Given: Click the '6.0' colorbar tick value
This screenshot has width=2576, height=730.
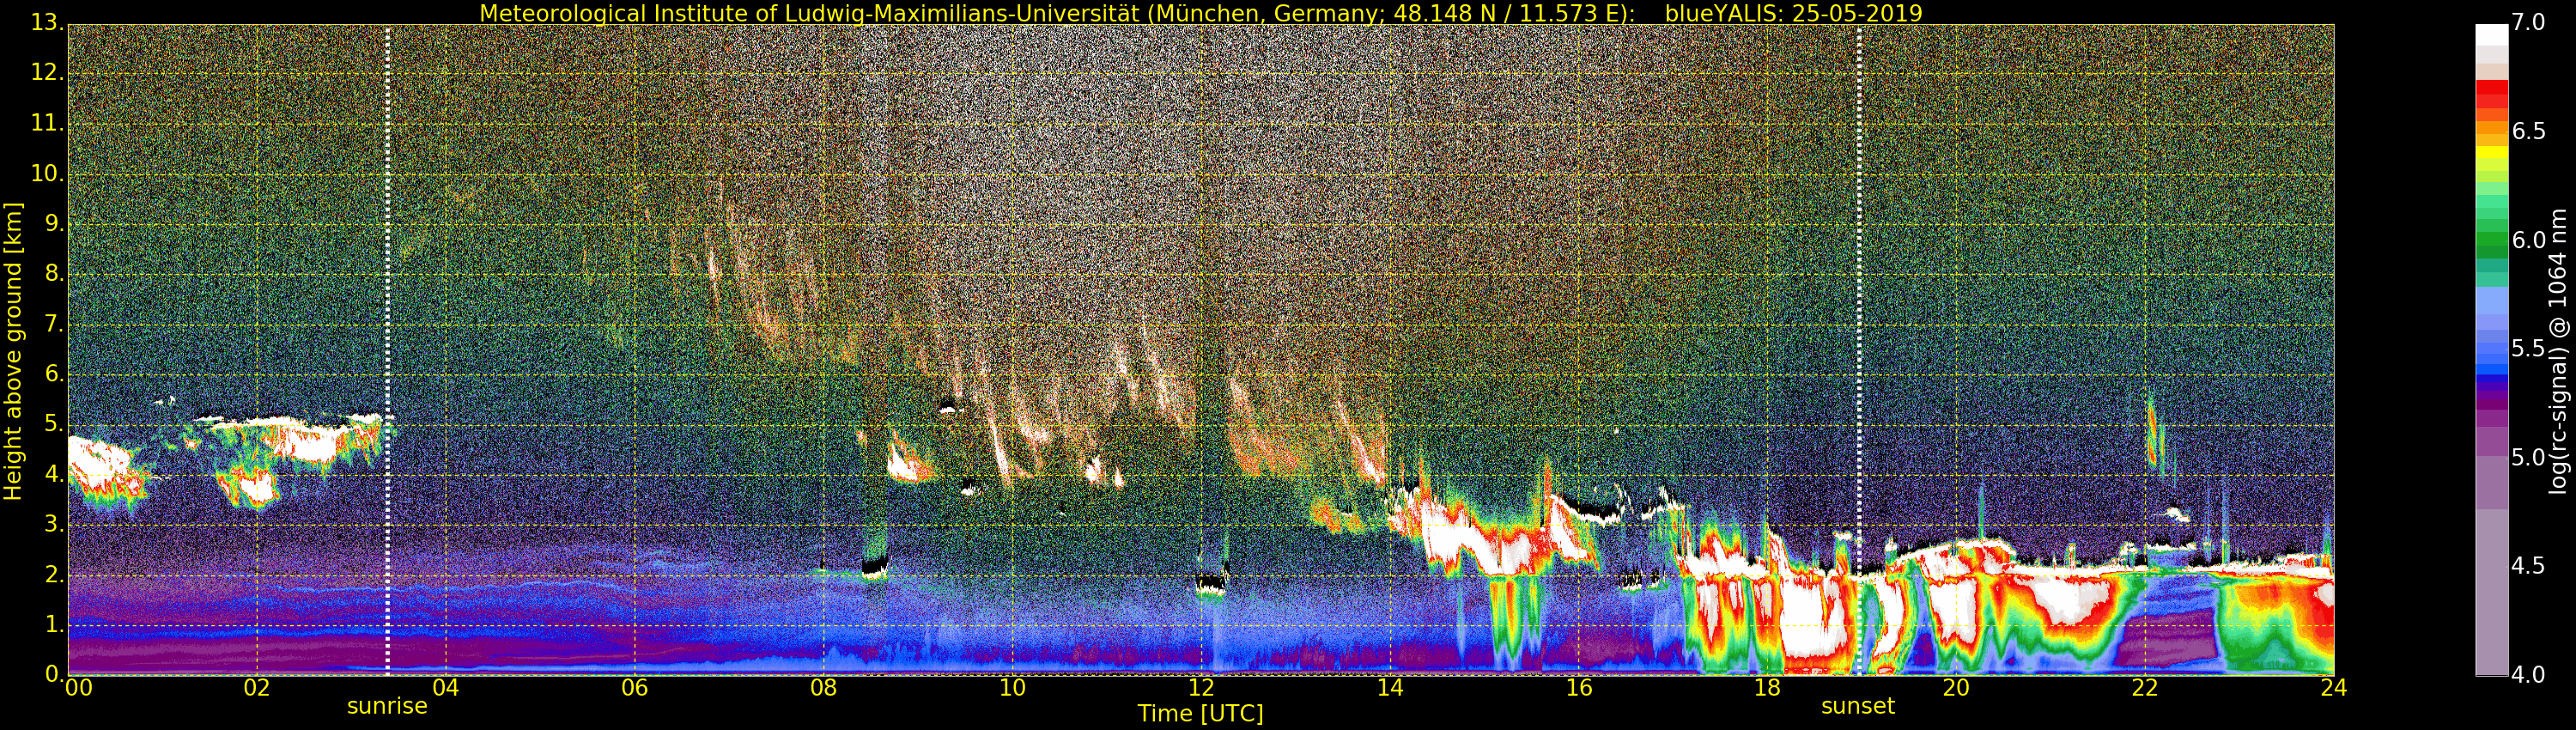Looking at the screenshot, I should 2528,240.
